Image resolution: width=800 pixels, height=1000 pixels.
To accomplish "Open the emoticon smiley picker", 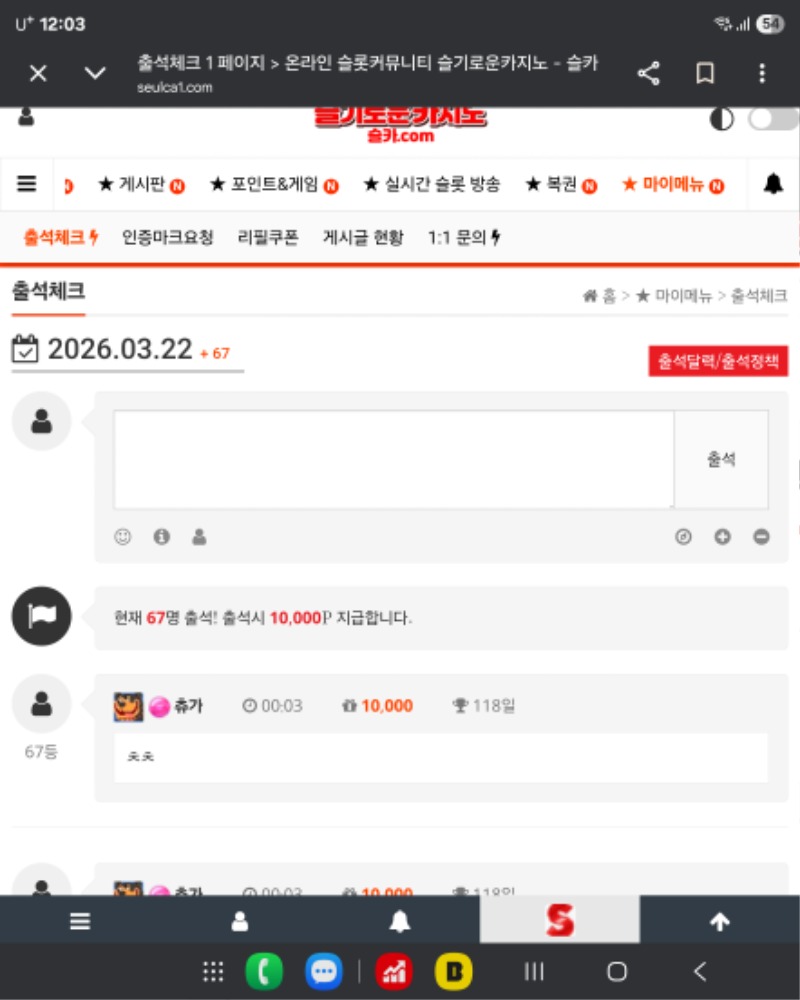I will point(123,537).
